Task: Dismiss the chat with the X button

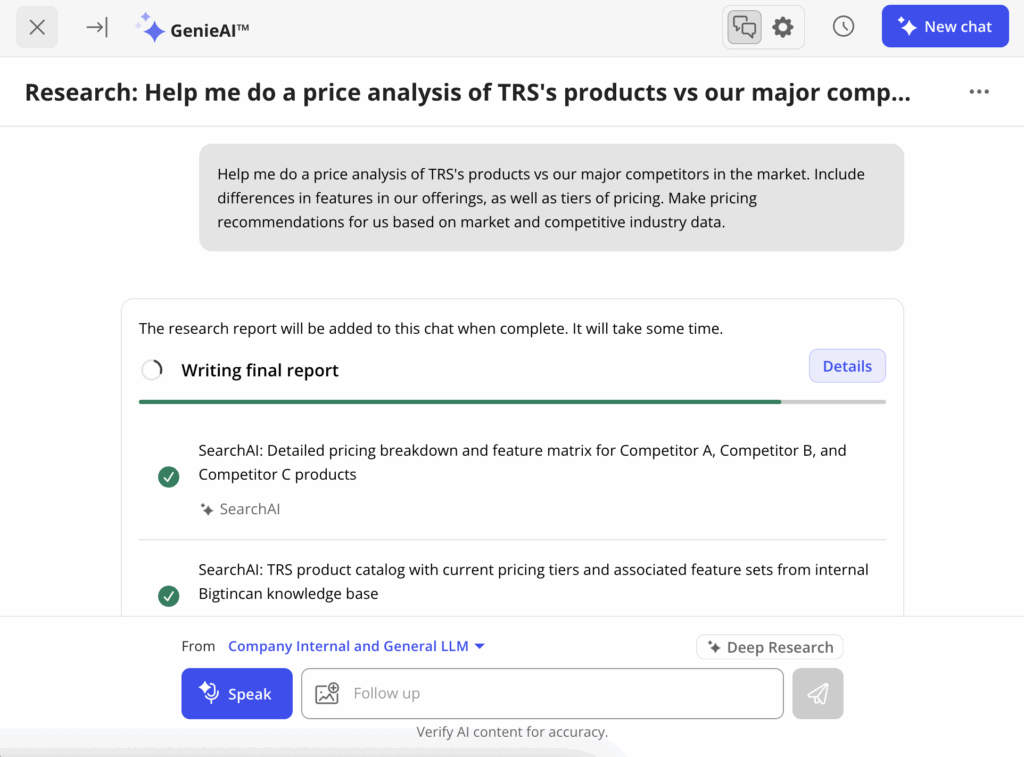Action: (x=37, y=27)
